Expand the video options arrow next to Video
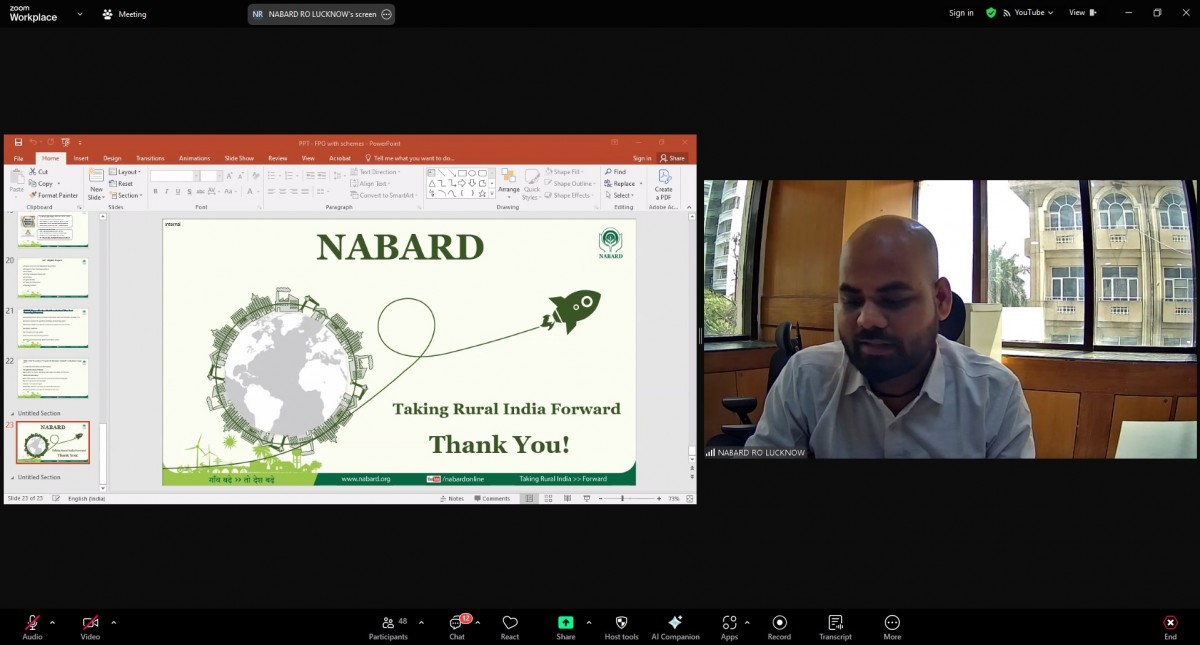The image size is (1200, 645). [113, 622]
